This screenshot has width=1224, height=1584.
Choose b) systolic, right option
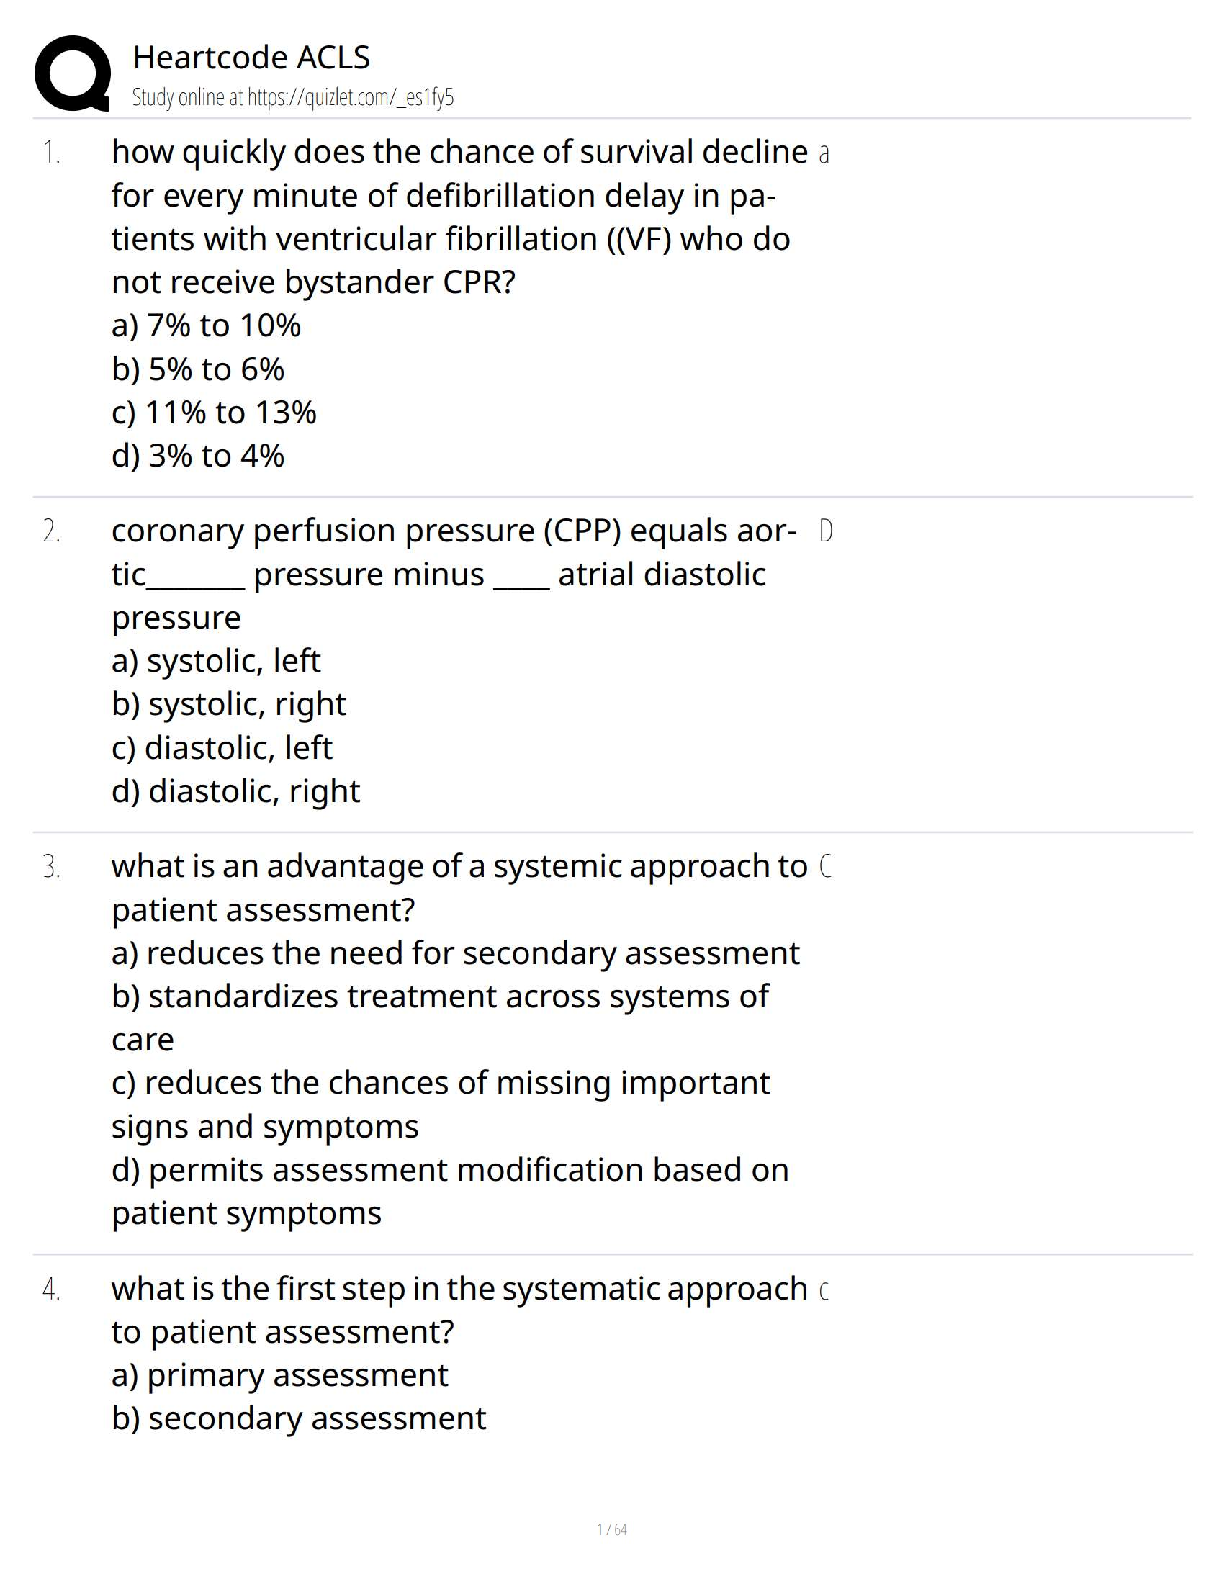[x=229, y=705]
